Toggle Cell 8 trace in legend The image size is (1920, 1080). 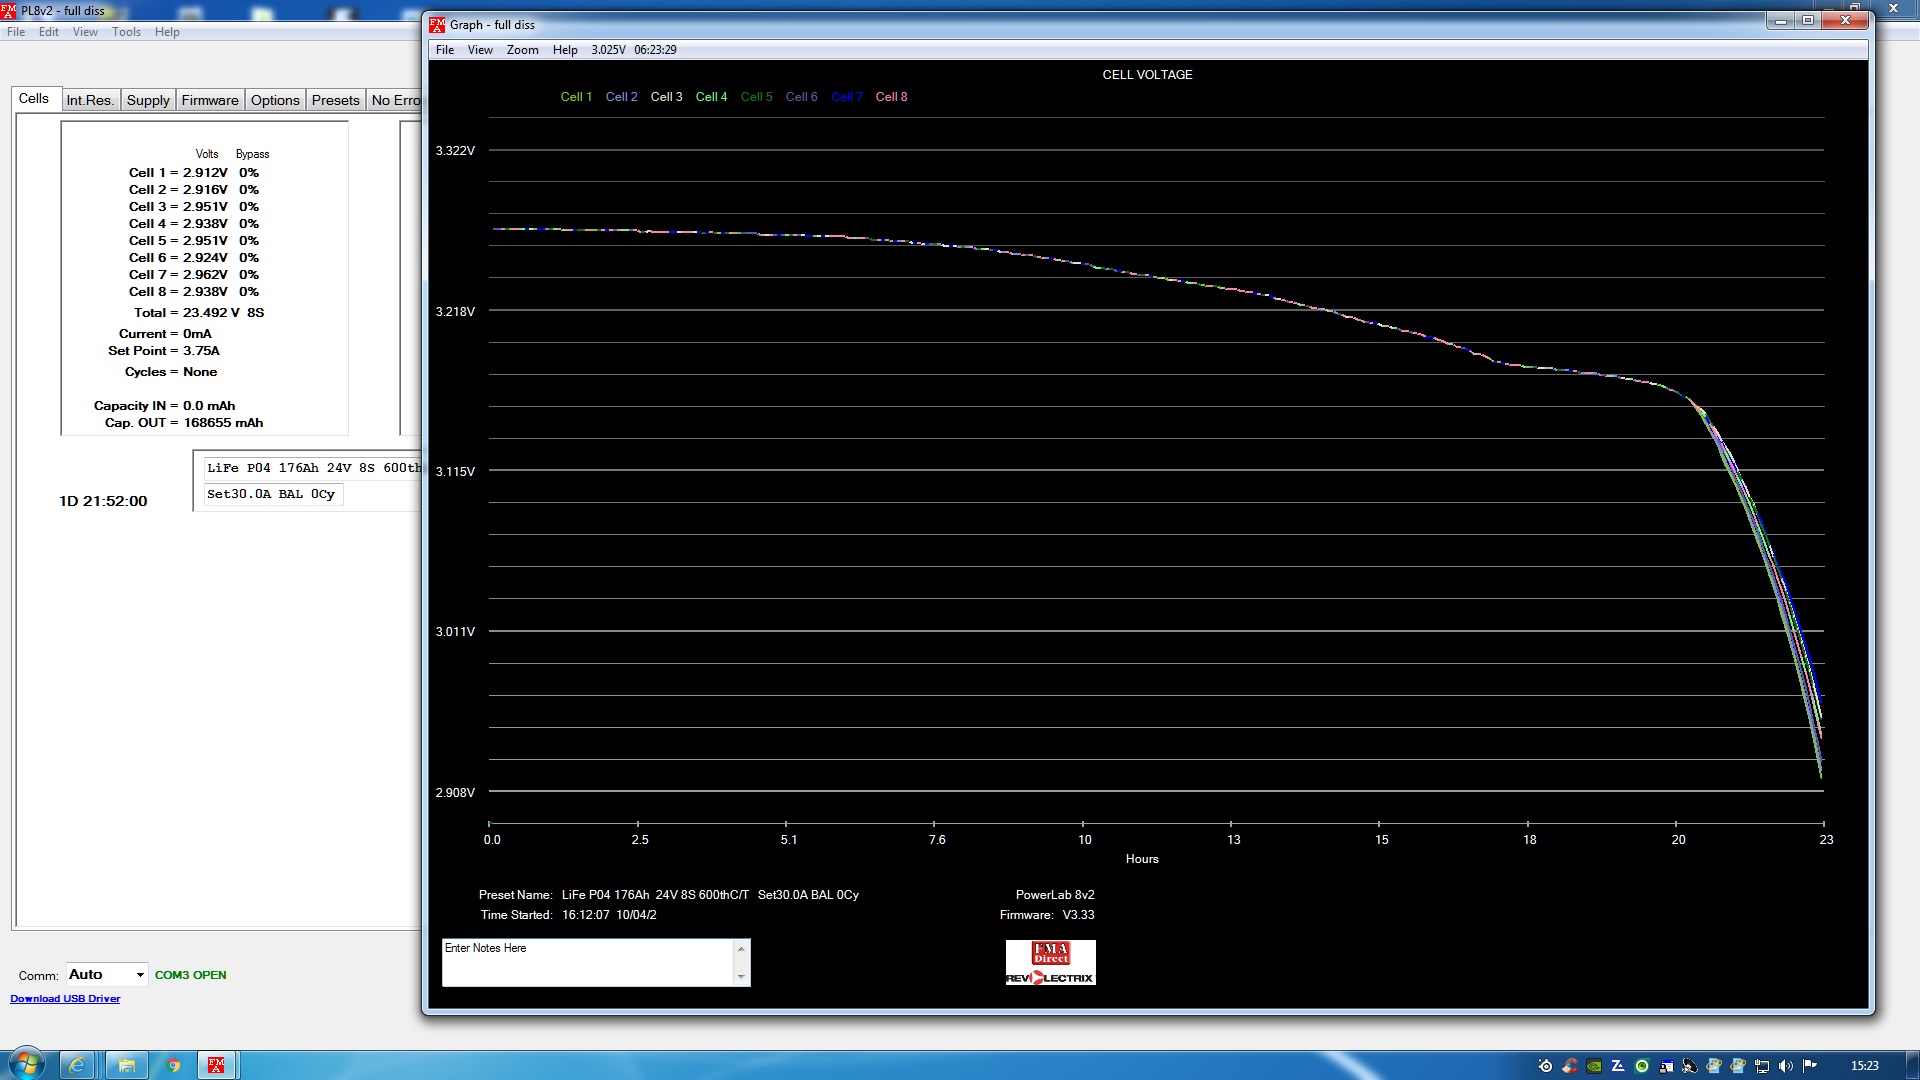click(891, 97)
